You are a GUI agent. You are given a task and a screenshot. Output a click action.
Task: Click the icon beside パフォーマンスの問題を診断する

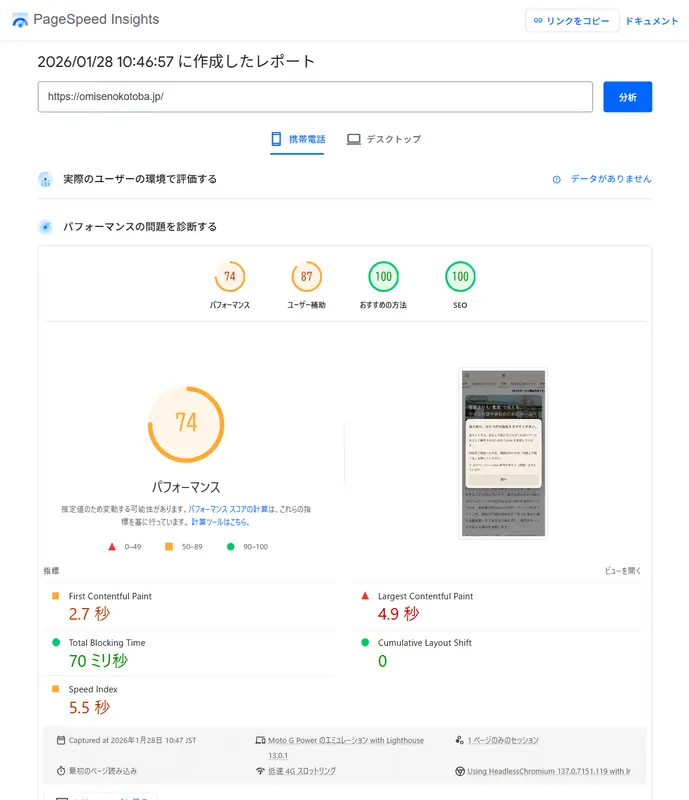(x=45, y=227)
